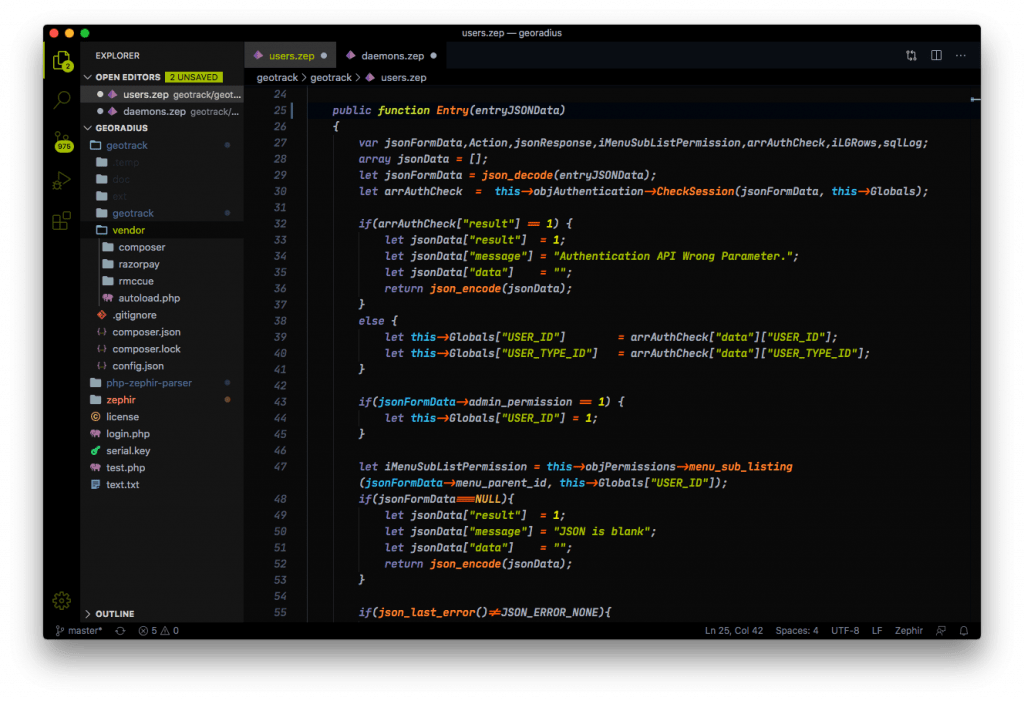Switch to the daemons.zep tab
This screenshot has width=1024, height=701.
[392, 56]
